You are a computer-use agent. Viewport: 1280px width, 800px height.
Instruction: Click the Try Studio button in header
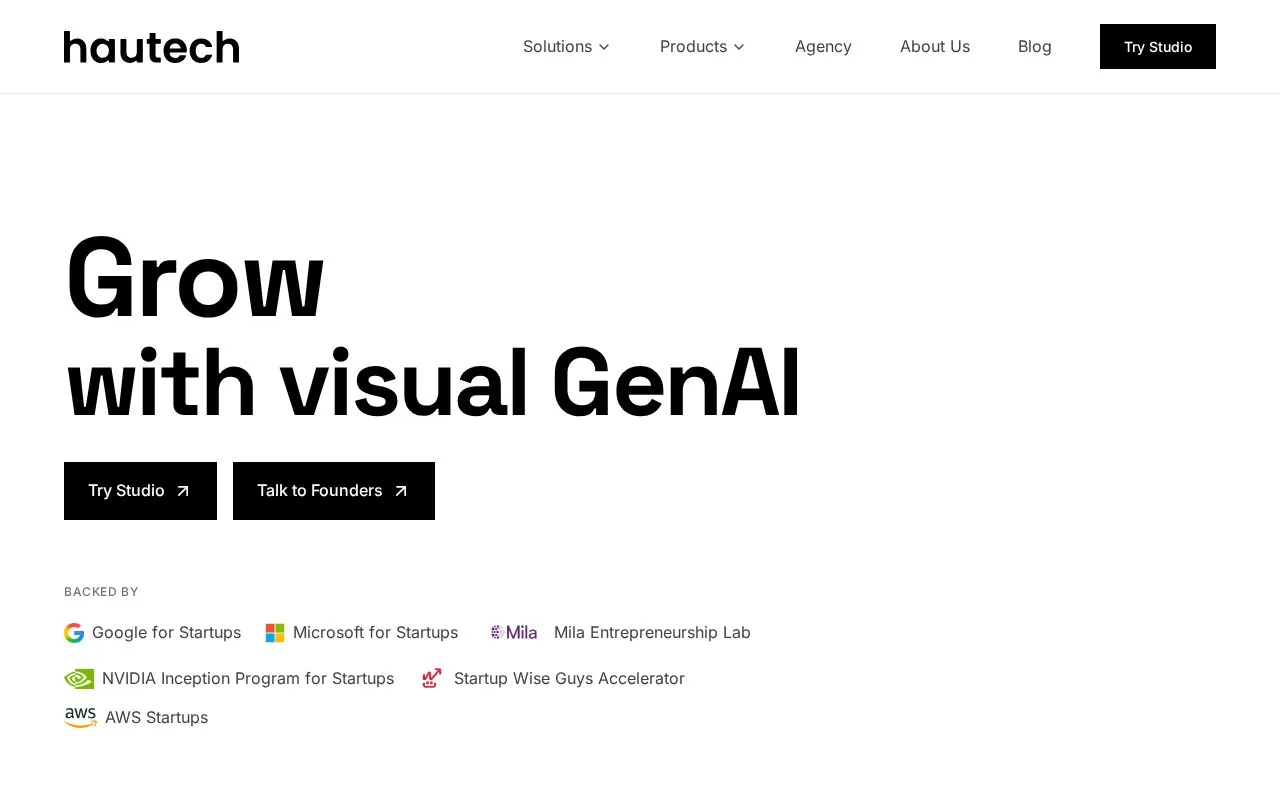1158,47
